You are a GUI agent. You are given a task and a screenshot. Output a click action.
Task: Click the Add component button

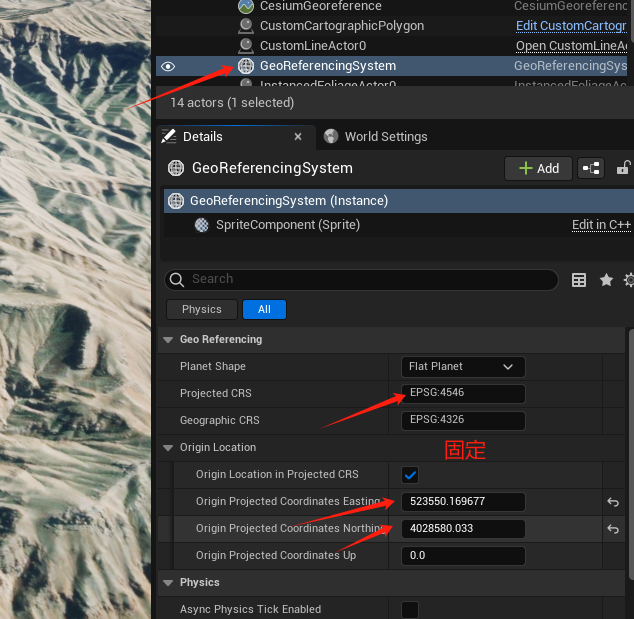click(x=538, y=168)
